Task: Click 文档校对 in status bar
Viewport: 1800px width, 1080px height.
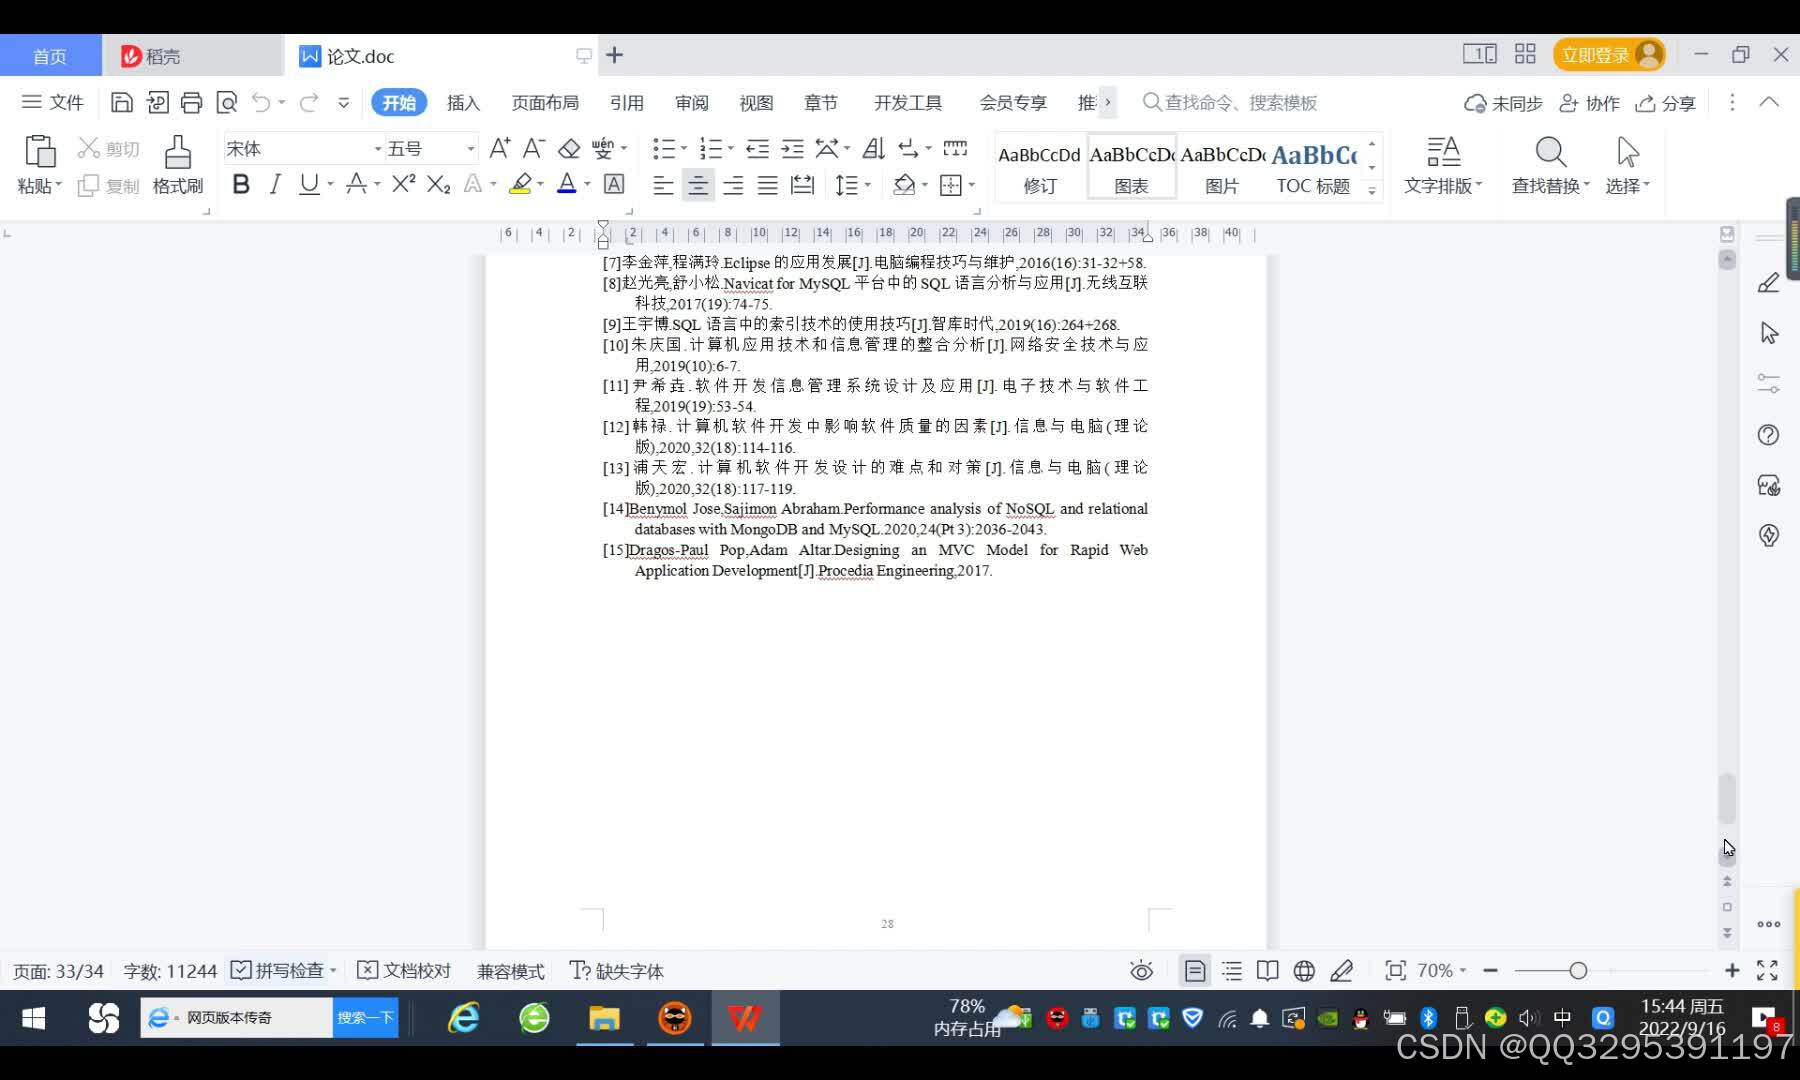Action: [404, 971]
